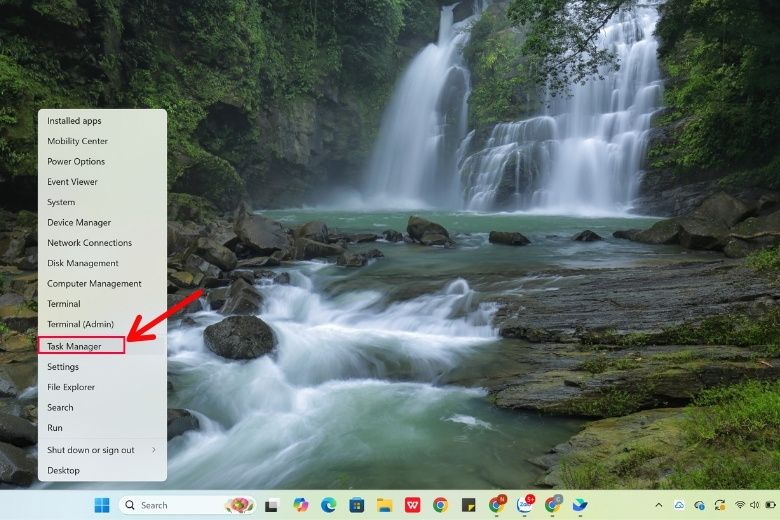Open OneDrive cloud tray icon
780x520 pixels.
pyautogui.click(x=679, y=505)
